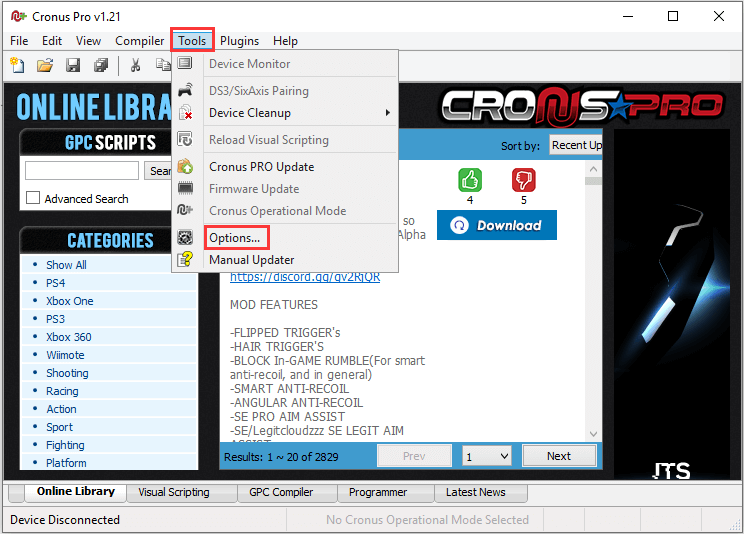Click the GPC scripts search field

click(82, 170)
